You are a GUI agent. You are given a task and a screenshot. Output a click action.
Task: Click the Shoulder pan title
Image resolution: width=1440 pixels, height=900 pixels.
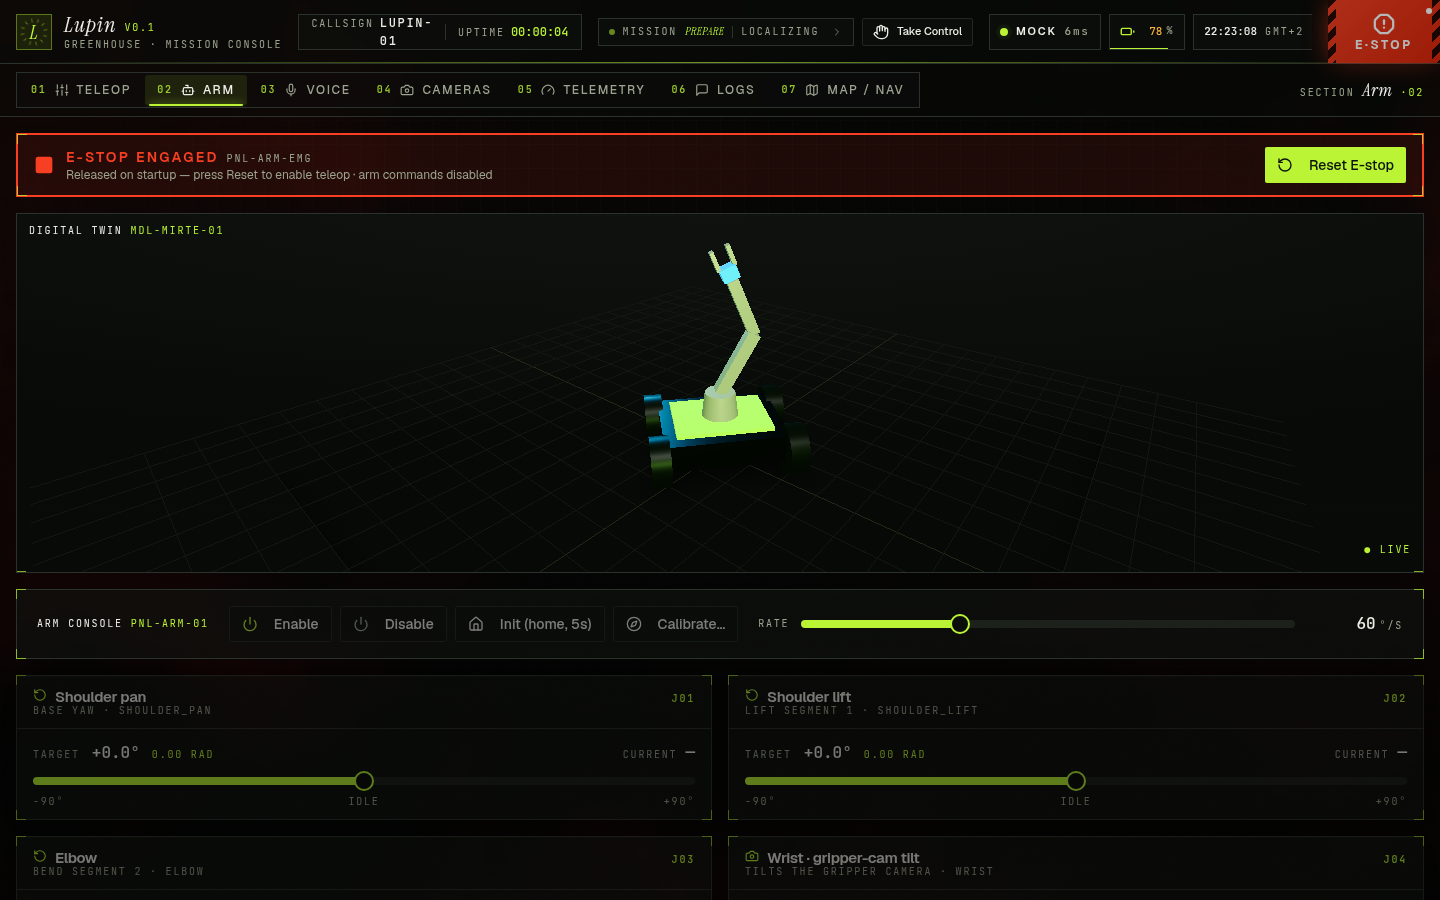pyautogui.click(x=100, y=697)
